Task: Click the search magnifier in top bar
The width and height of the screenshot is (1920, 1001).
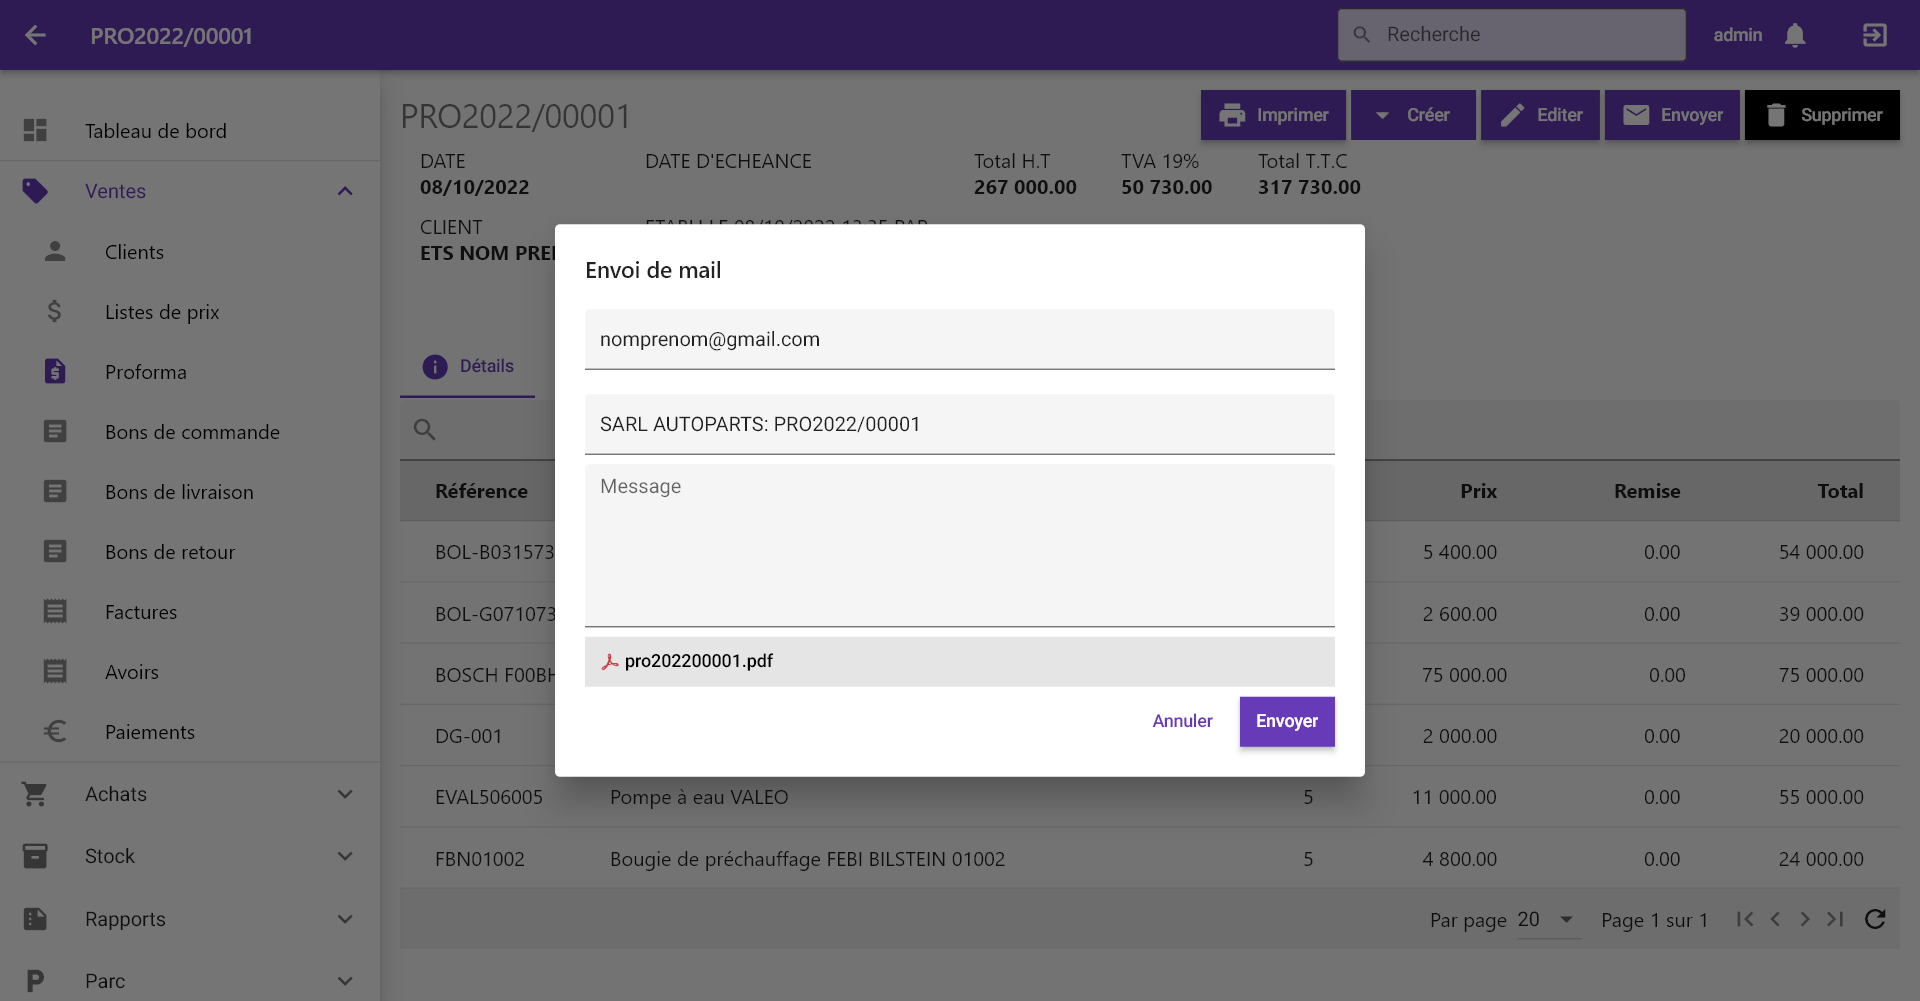Action: (1361, 35)
